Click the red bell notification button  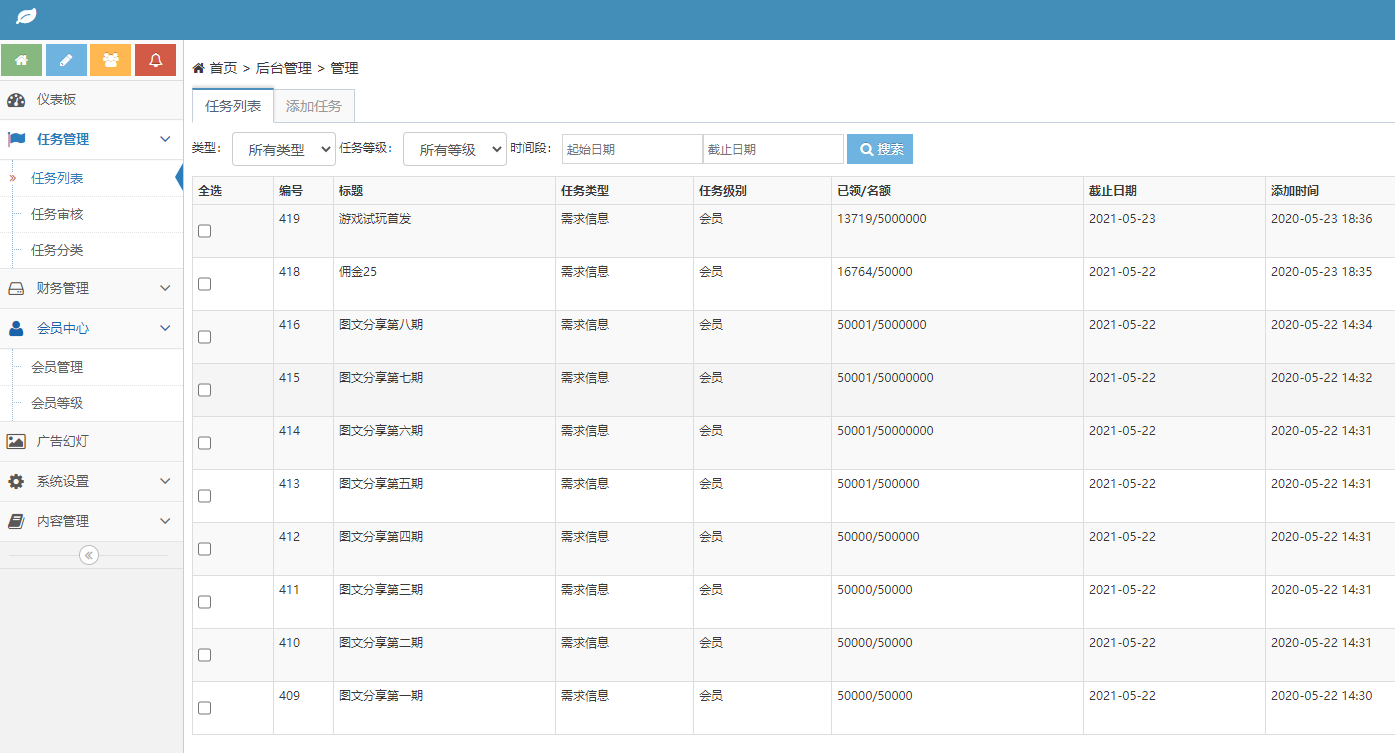click(x=155, y=60)
